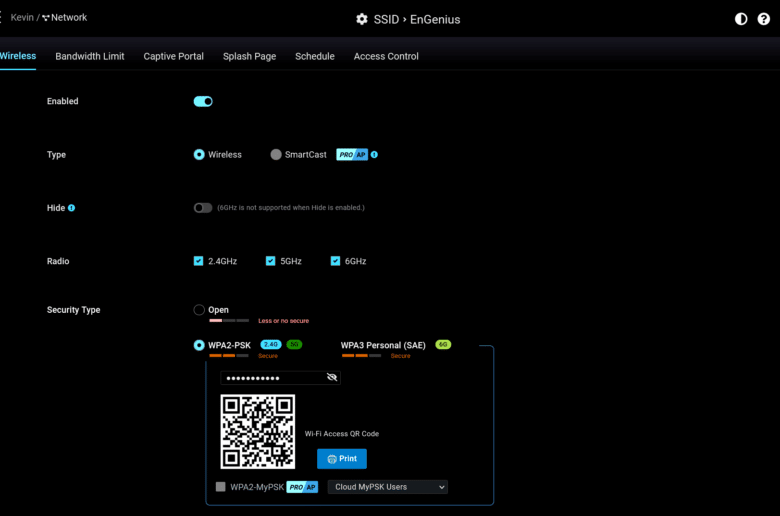Click the Wi-Fi access QR code

click(258, 431)
